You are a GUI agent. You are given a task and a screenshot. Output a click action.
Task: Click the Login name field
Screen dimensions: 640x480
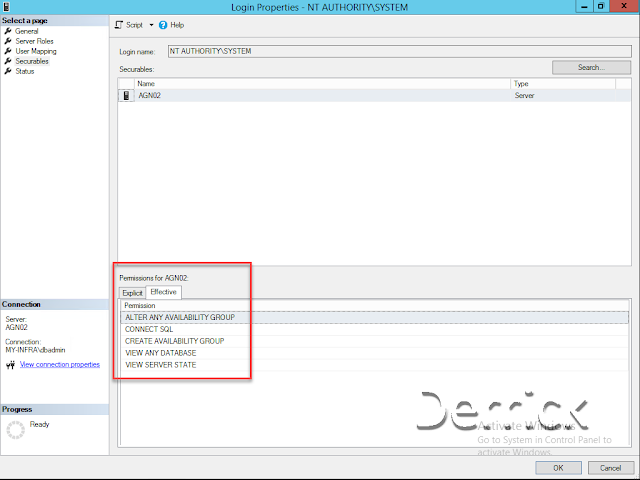coord(400,51)
